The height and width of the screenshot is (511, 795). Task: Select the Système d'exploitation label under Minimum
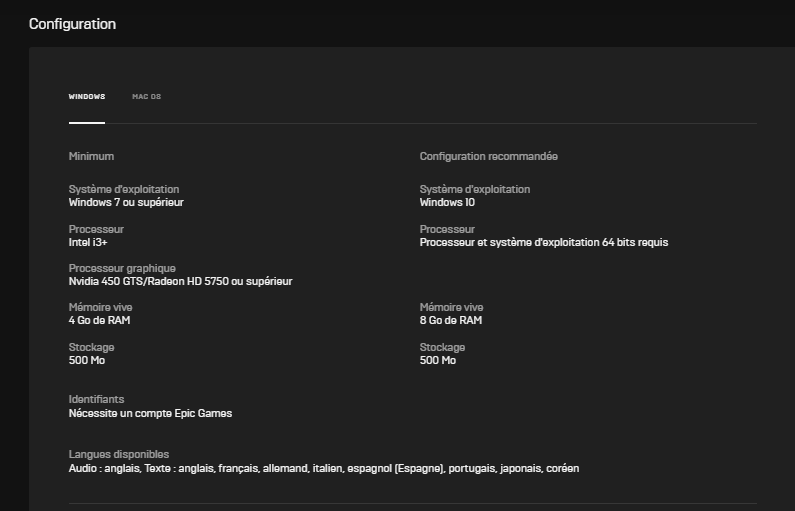(x=124, y=189)
